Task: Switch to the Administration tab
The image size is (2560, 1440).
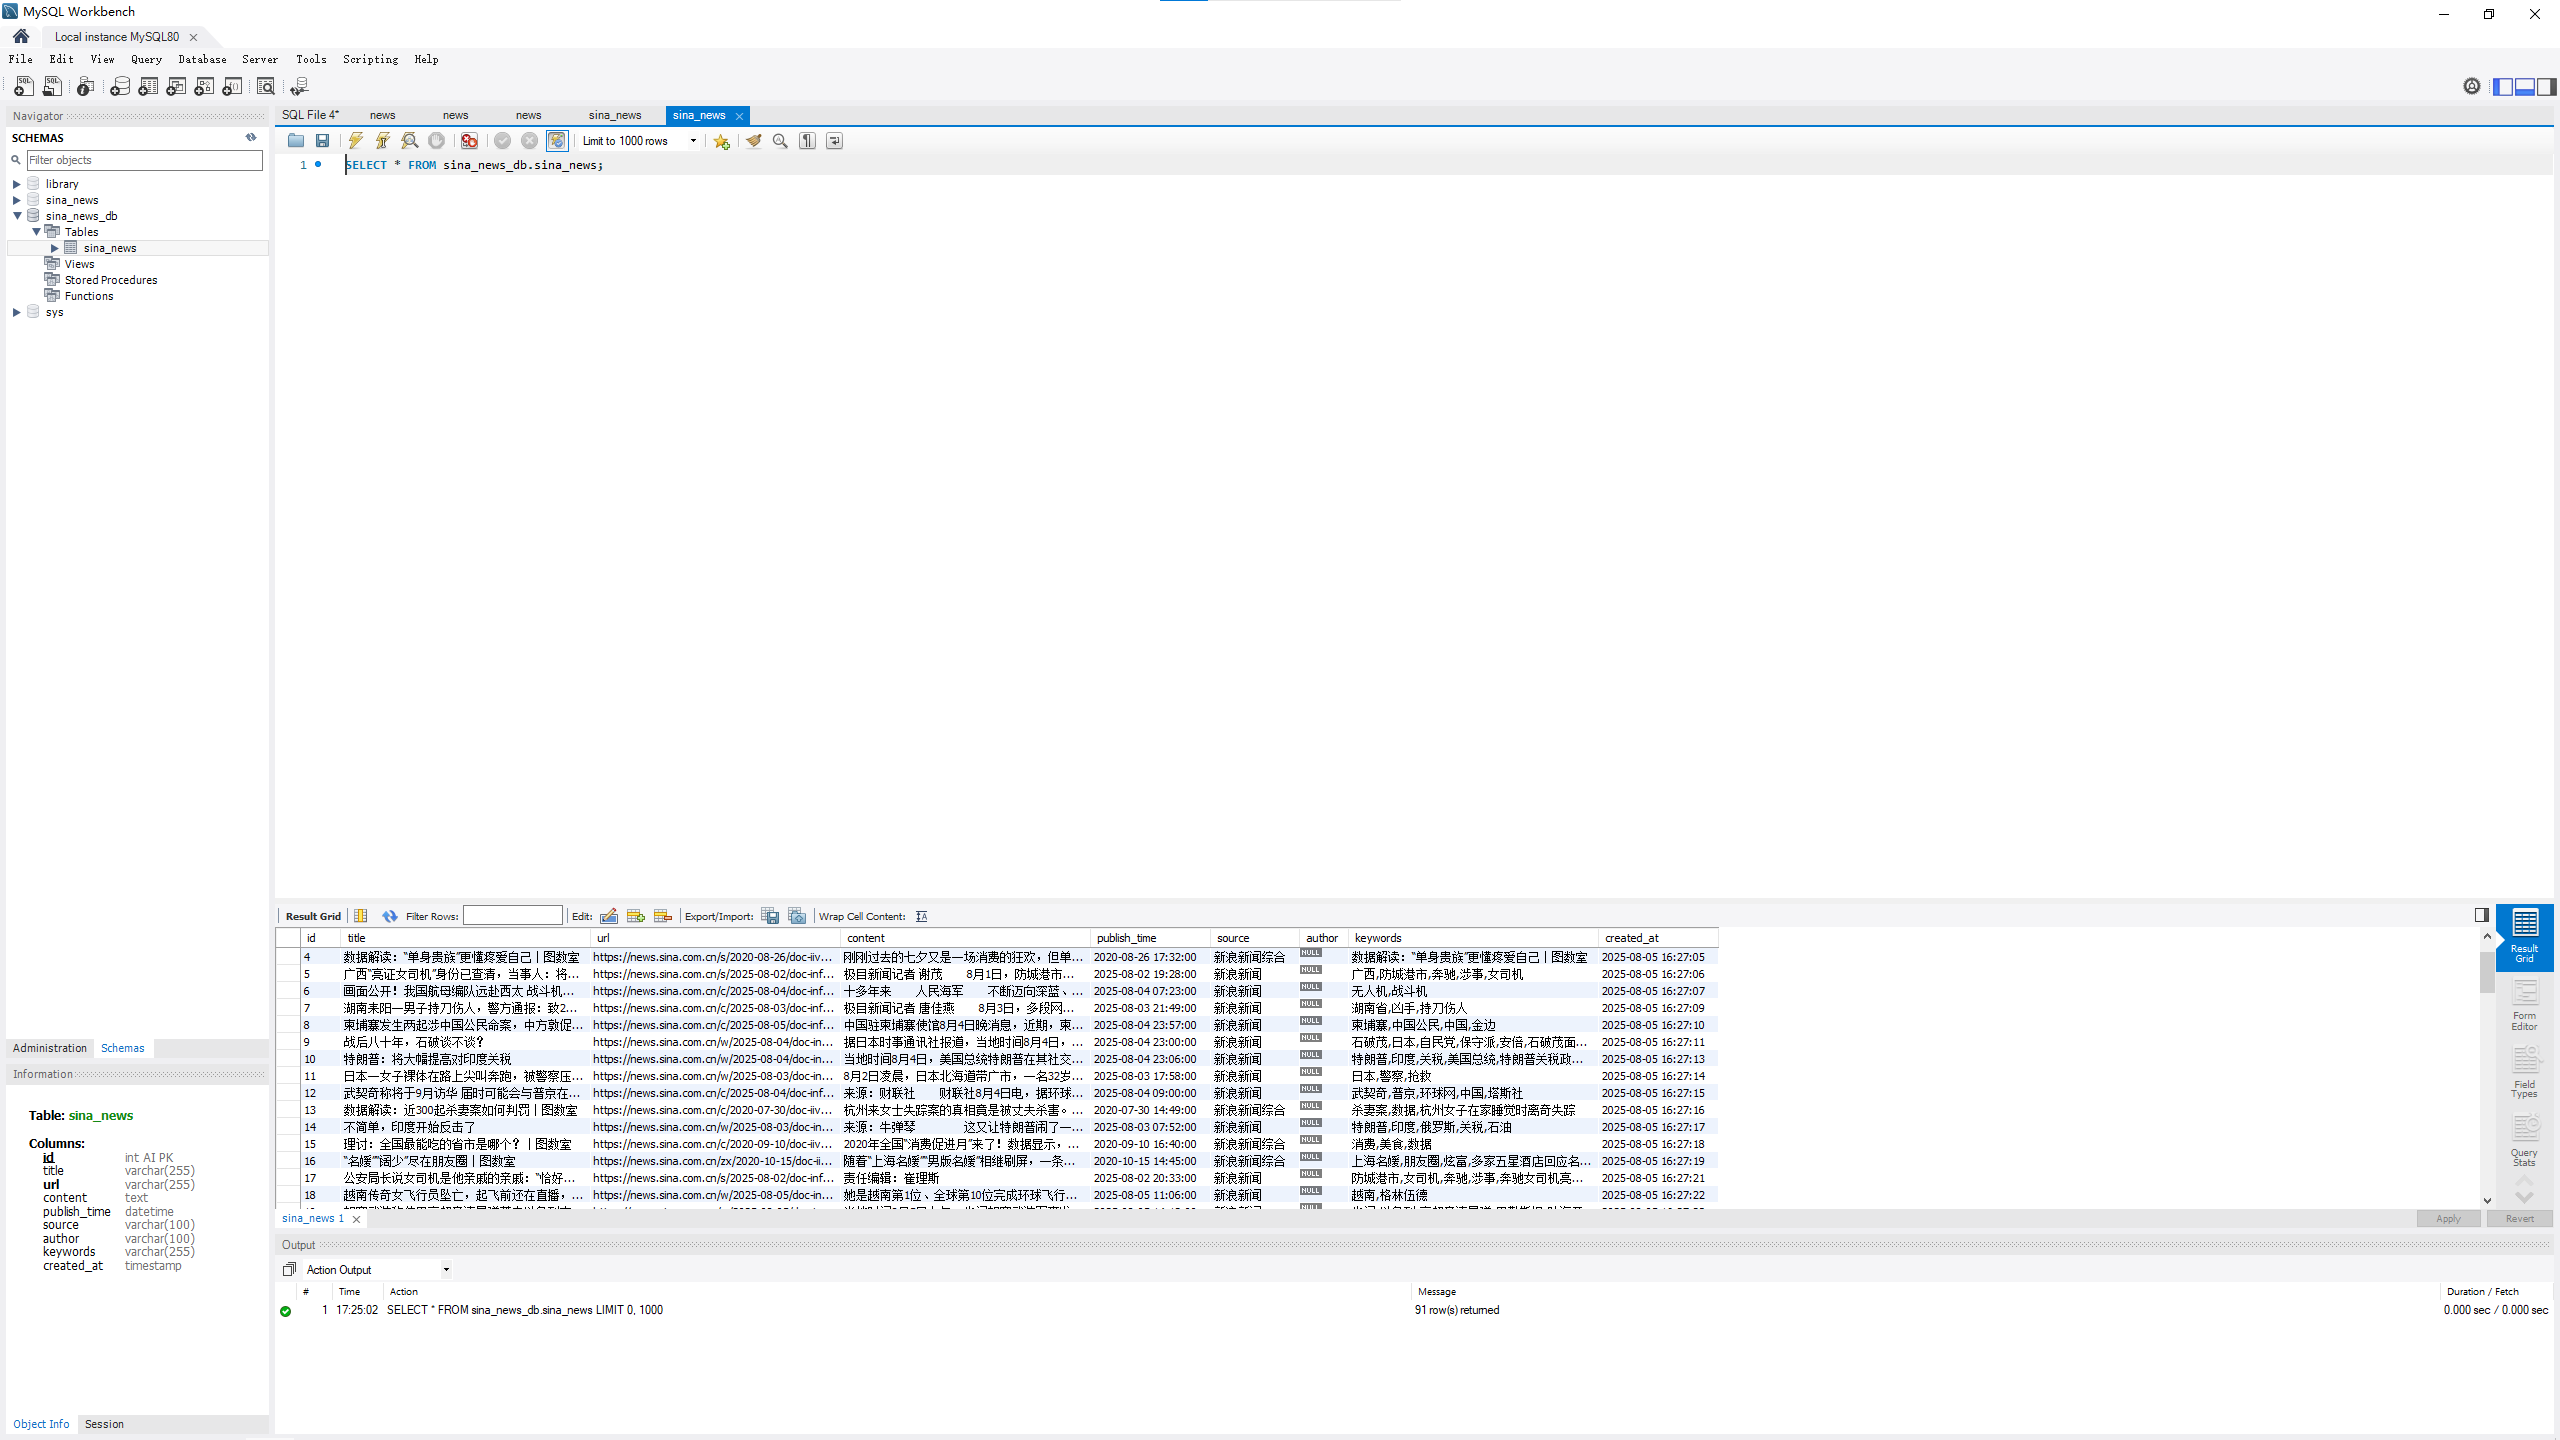Action: pyautogui.click(x=50, y=1048)
